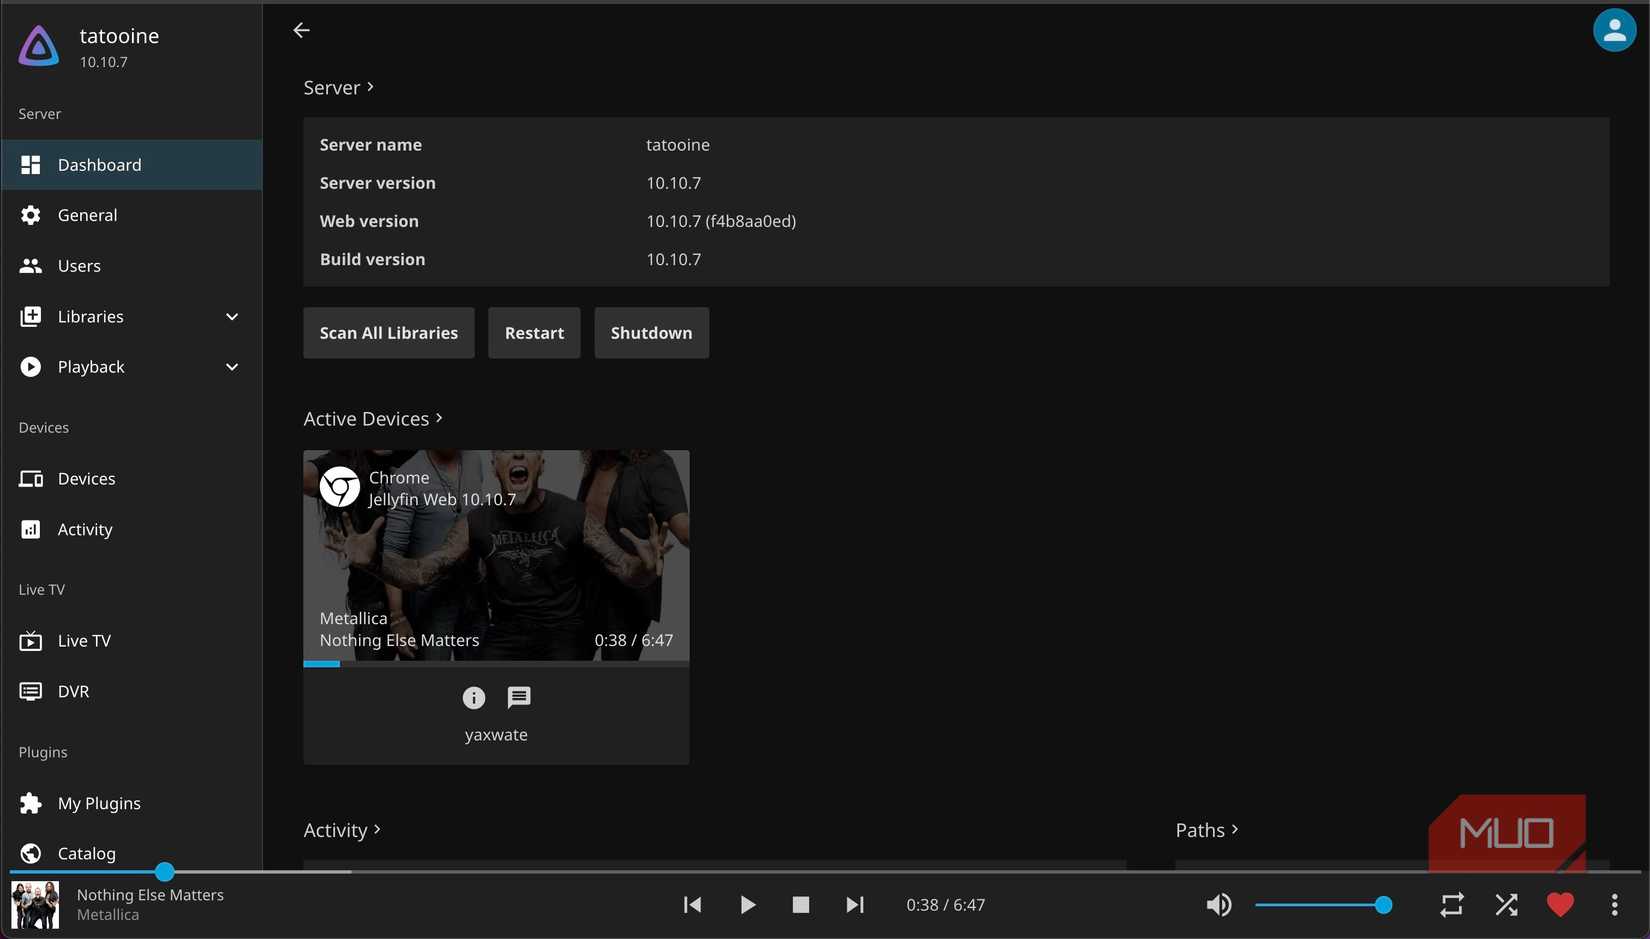Open the Devices page in sidebar
This screenshot has width=1650, height=939.
point(132,479)
